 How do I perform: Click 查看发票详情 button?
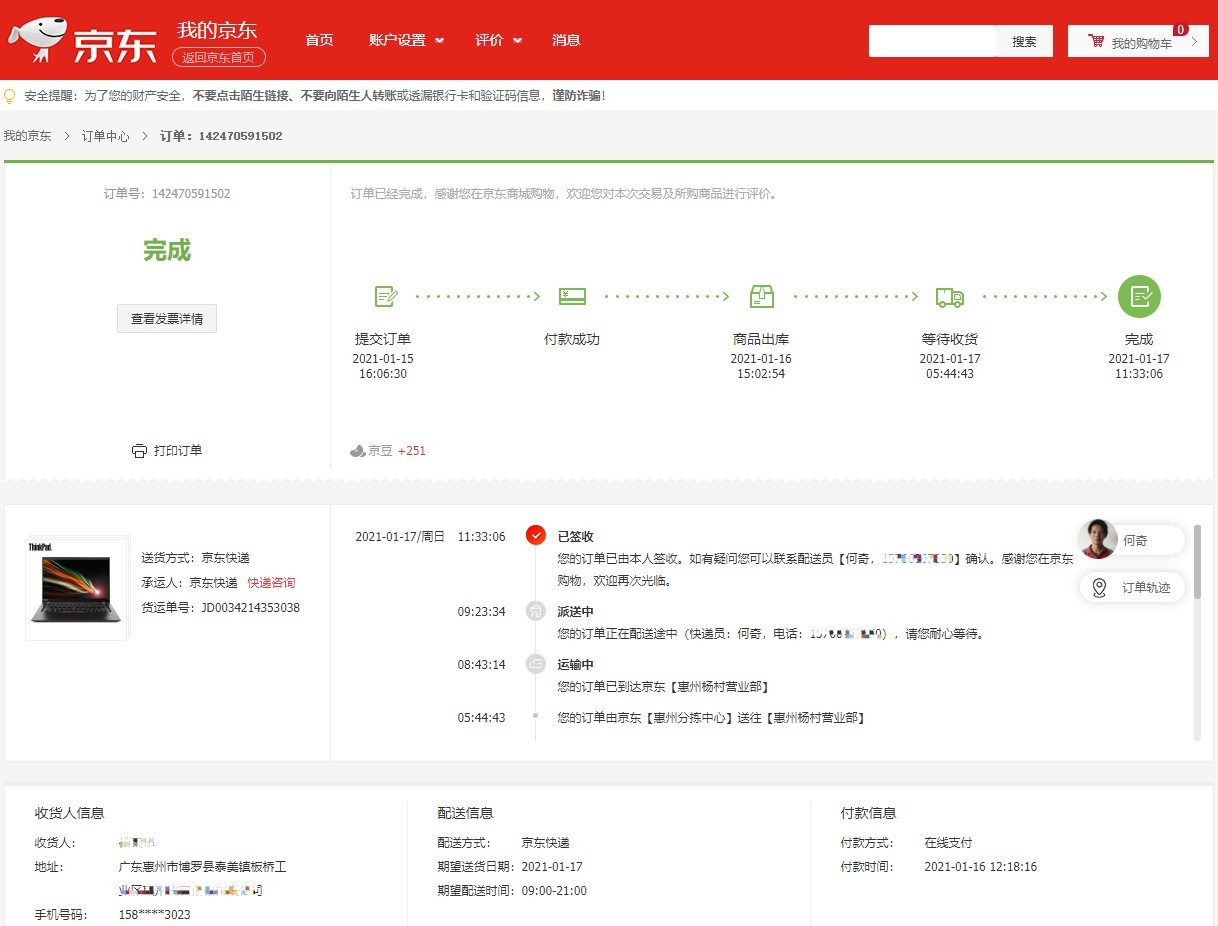167,319
